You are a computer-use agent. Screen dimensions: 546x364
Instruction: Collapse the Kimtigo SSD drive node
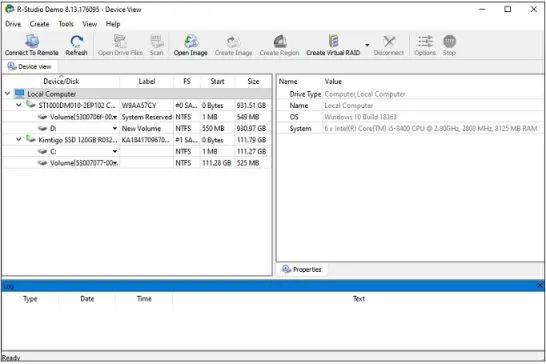click(19, 140)
